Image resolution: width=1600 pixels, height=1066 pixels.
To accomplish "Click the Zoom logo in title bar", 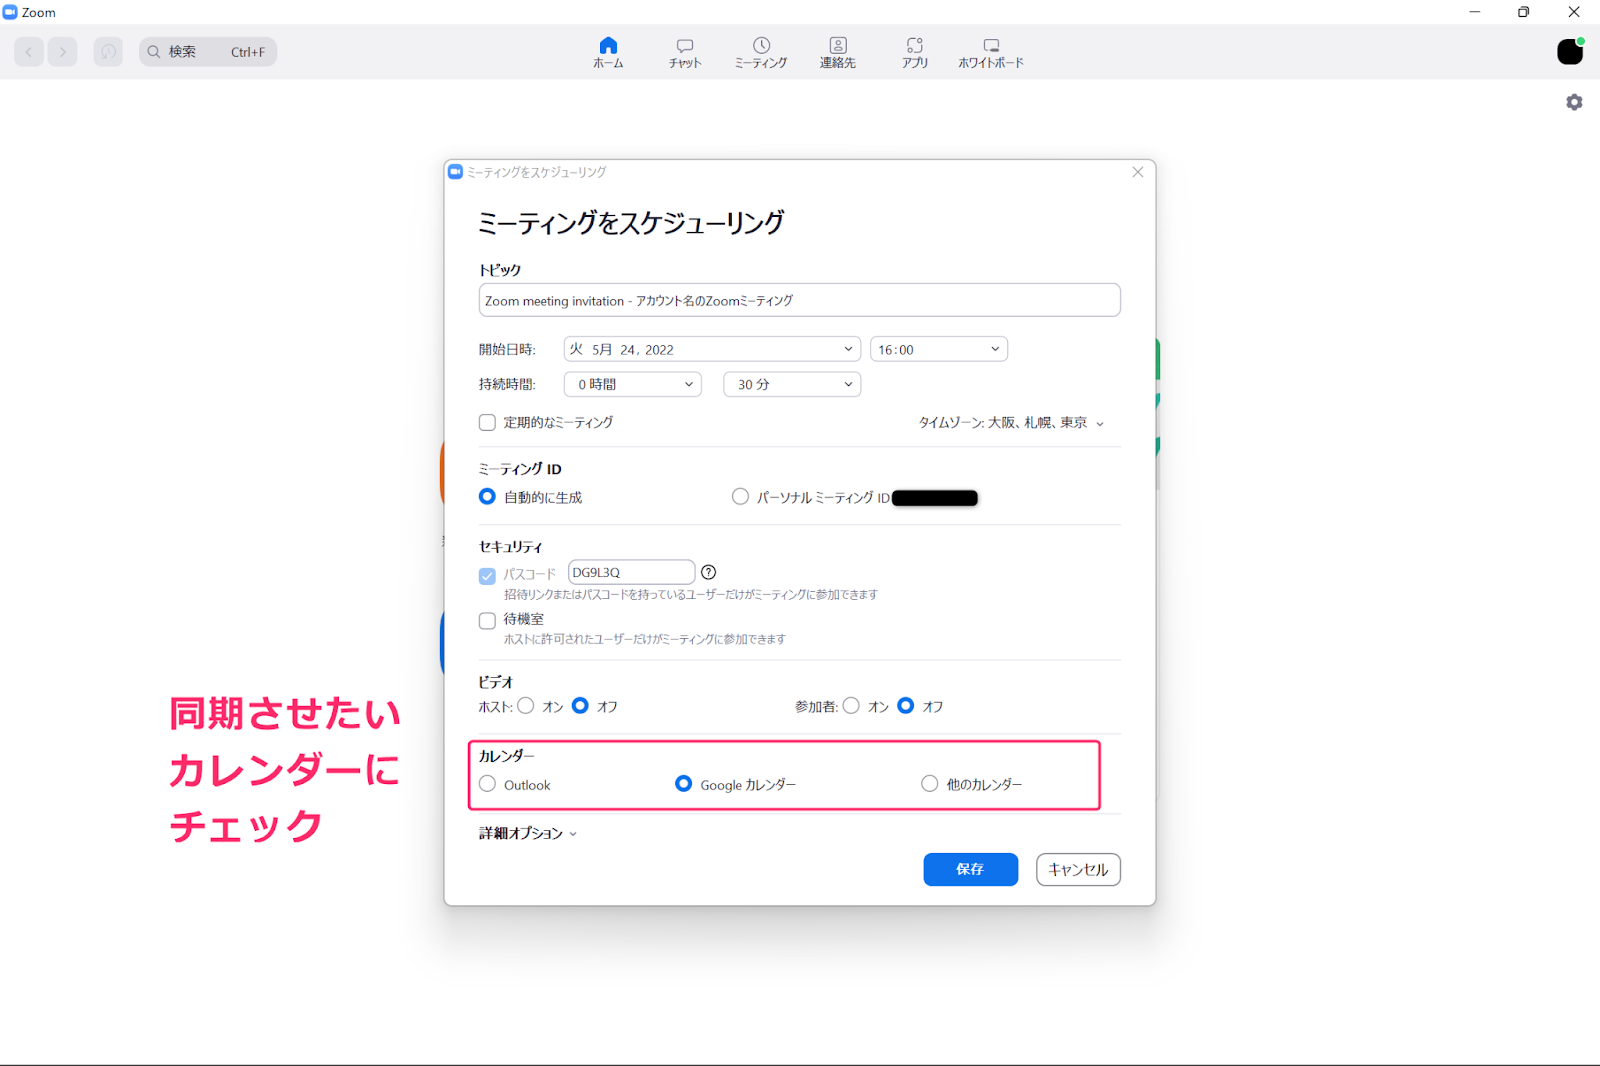I will click(x=10, y=12).
